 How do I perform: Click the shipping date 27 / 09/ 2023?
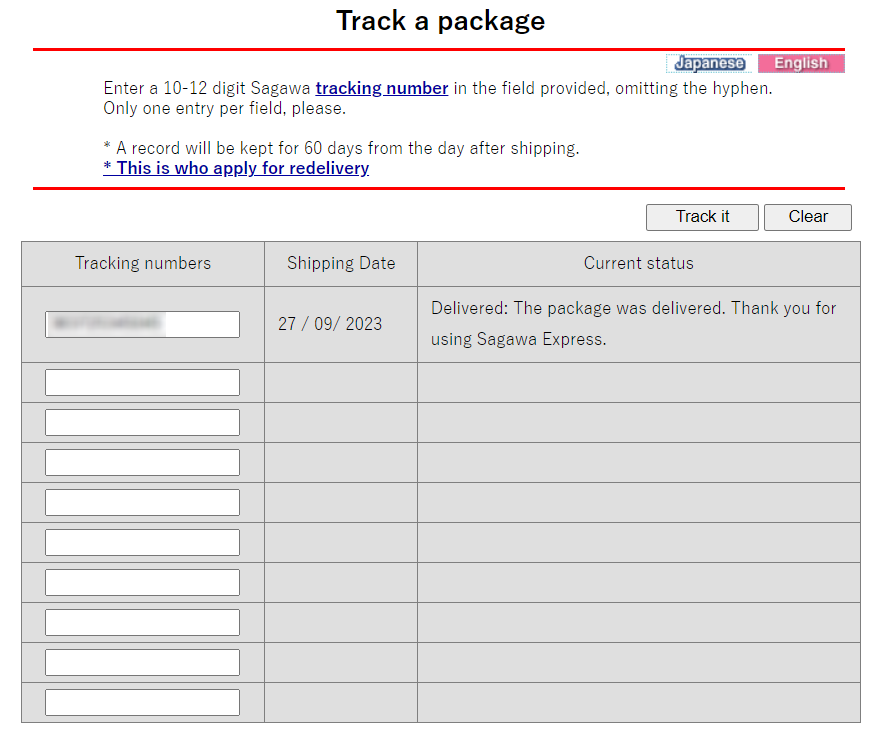tap(330, 324)
